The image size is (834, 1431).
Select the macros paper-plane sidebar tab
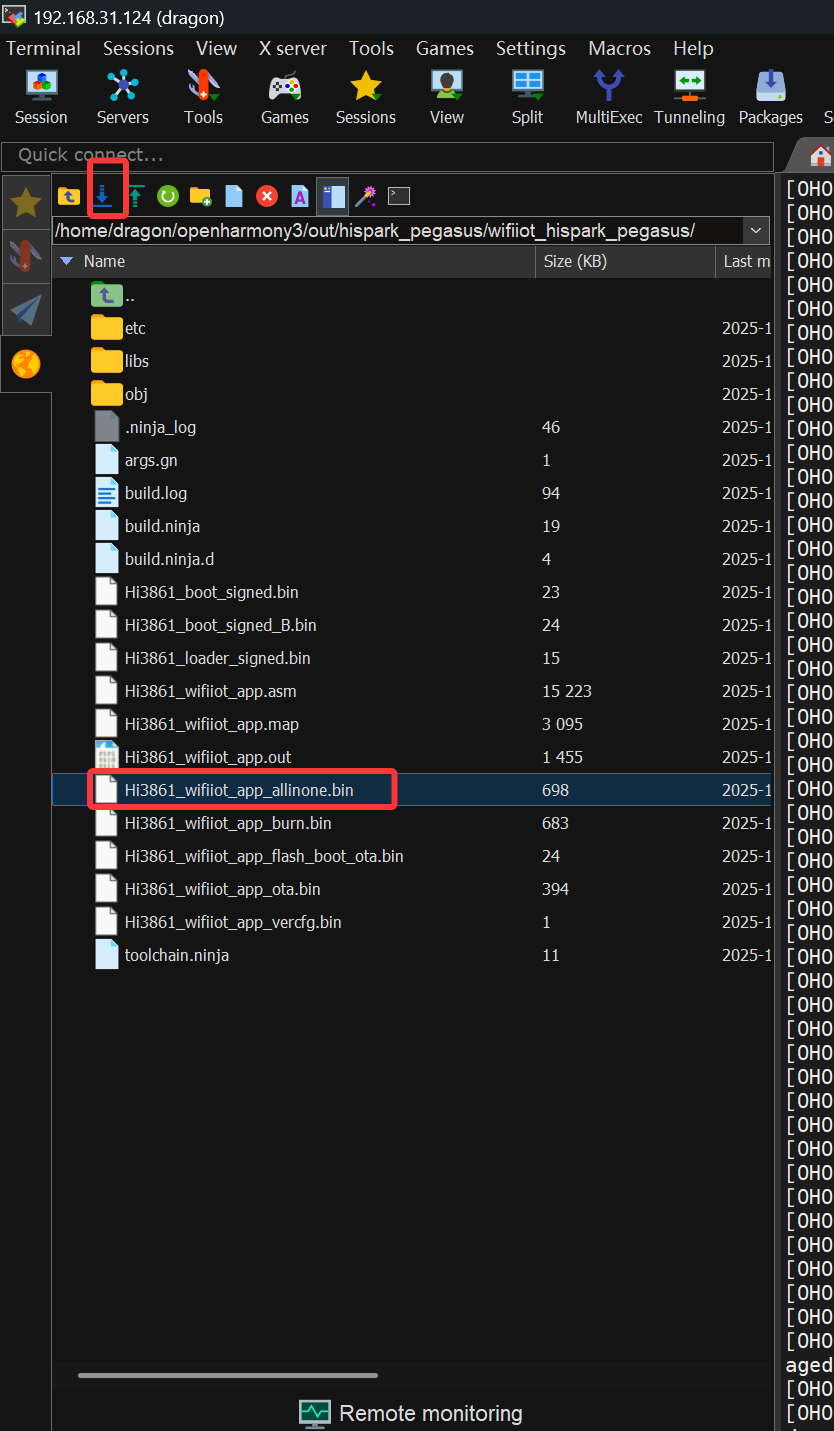[26, 310]
